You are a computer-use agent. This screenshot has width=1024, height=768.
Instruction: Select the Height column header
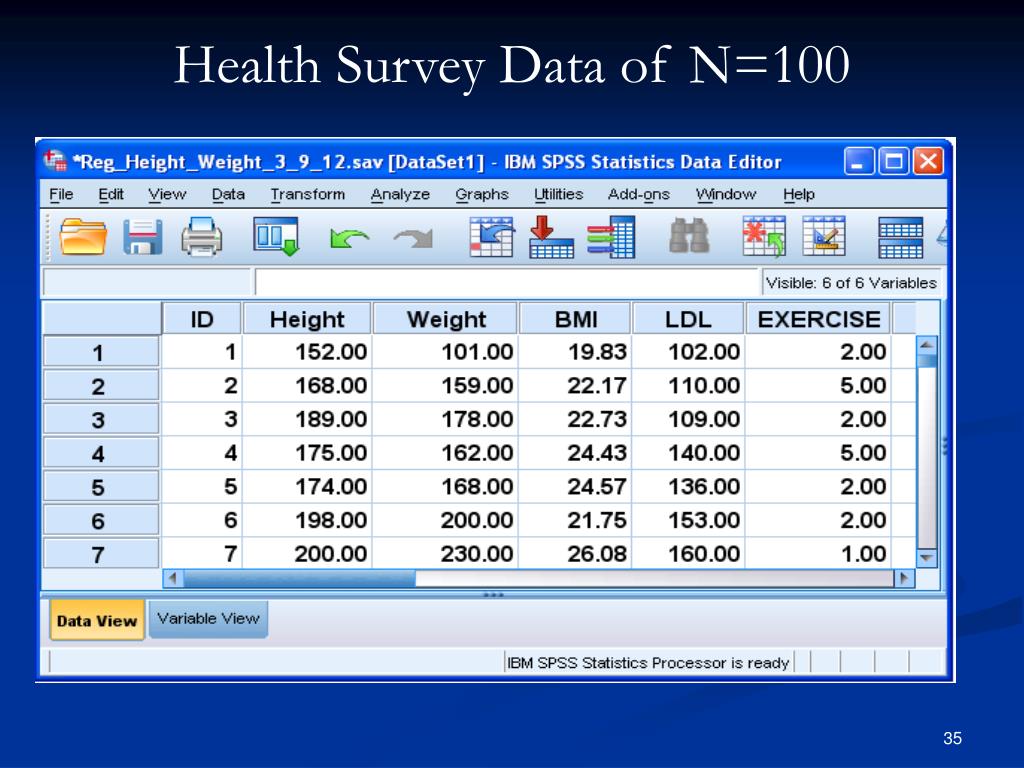[307, 319]
